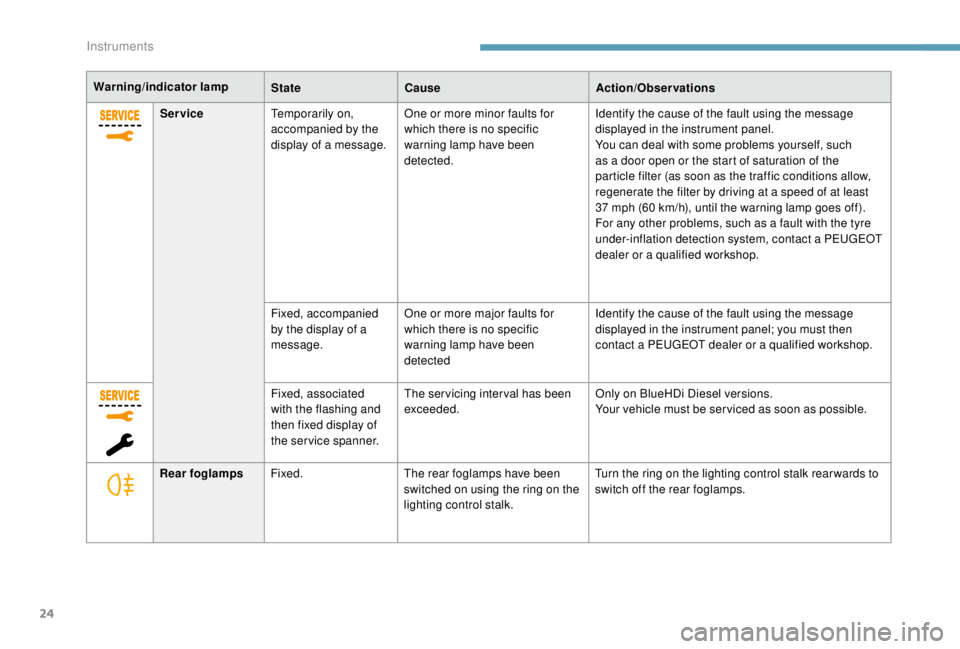Click the 'Instruments' section heading
The height and width of the screenshot is (649, 960).
click(x=120, y=47)
